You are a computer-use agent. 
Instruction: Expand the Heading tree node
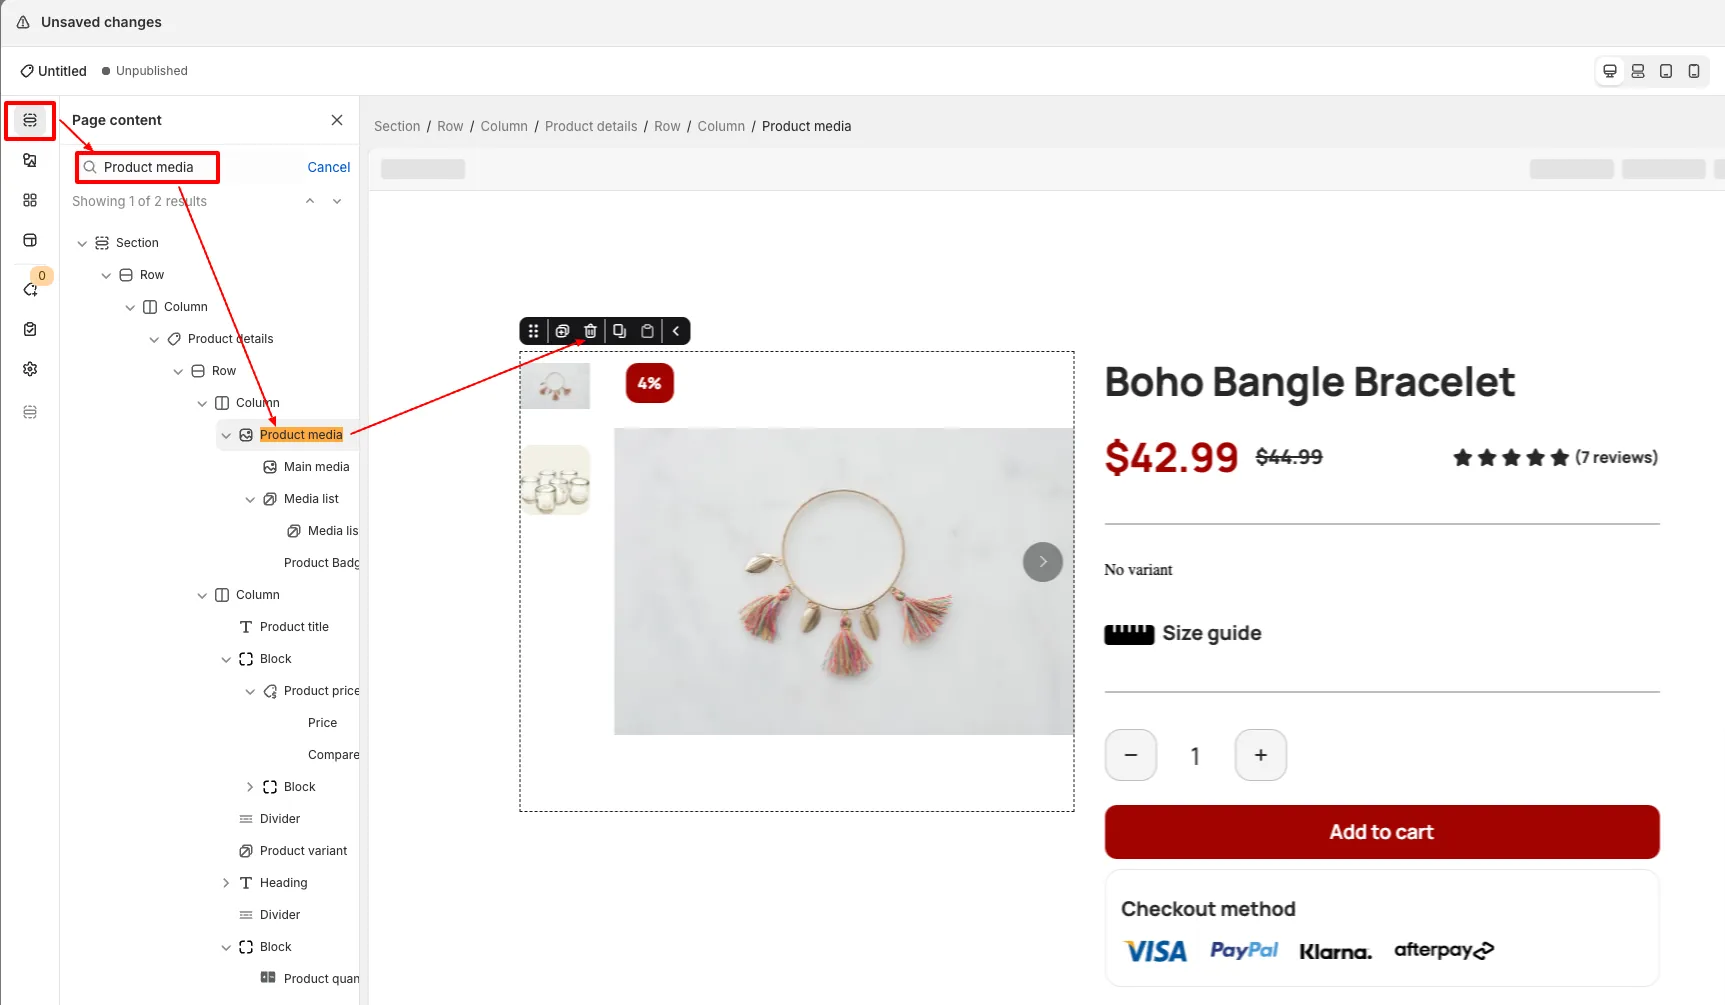pos(226,883)
